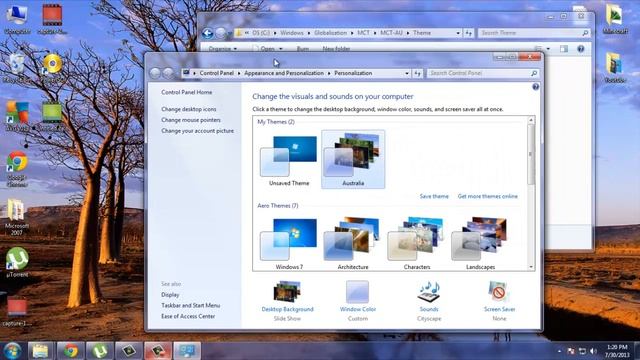This screenshot has width=640, height=360.
Task: Open Windows Explorer from the taskbar
Action: 40,351
